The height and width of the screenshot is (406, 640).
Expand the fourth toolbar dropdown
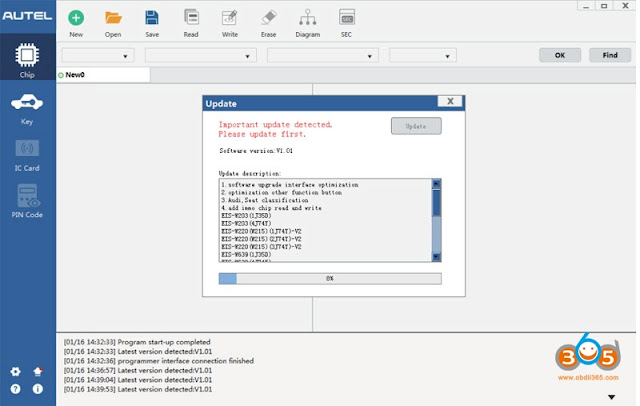pos(447,56)
